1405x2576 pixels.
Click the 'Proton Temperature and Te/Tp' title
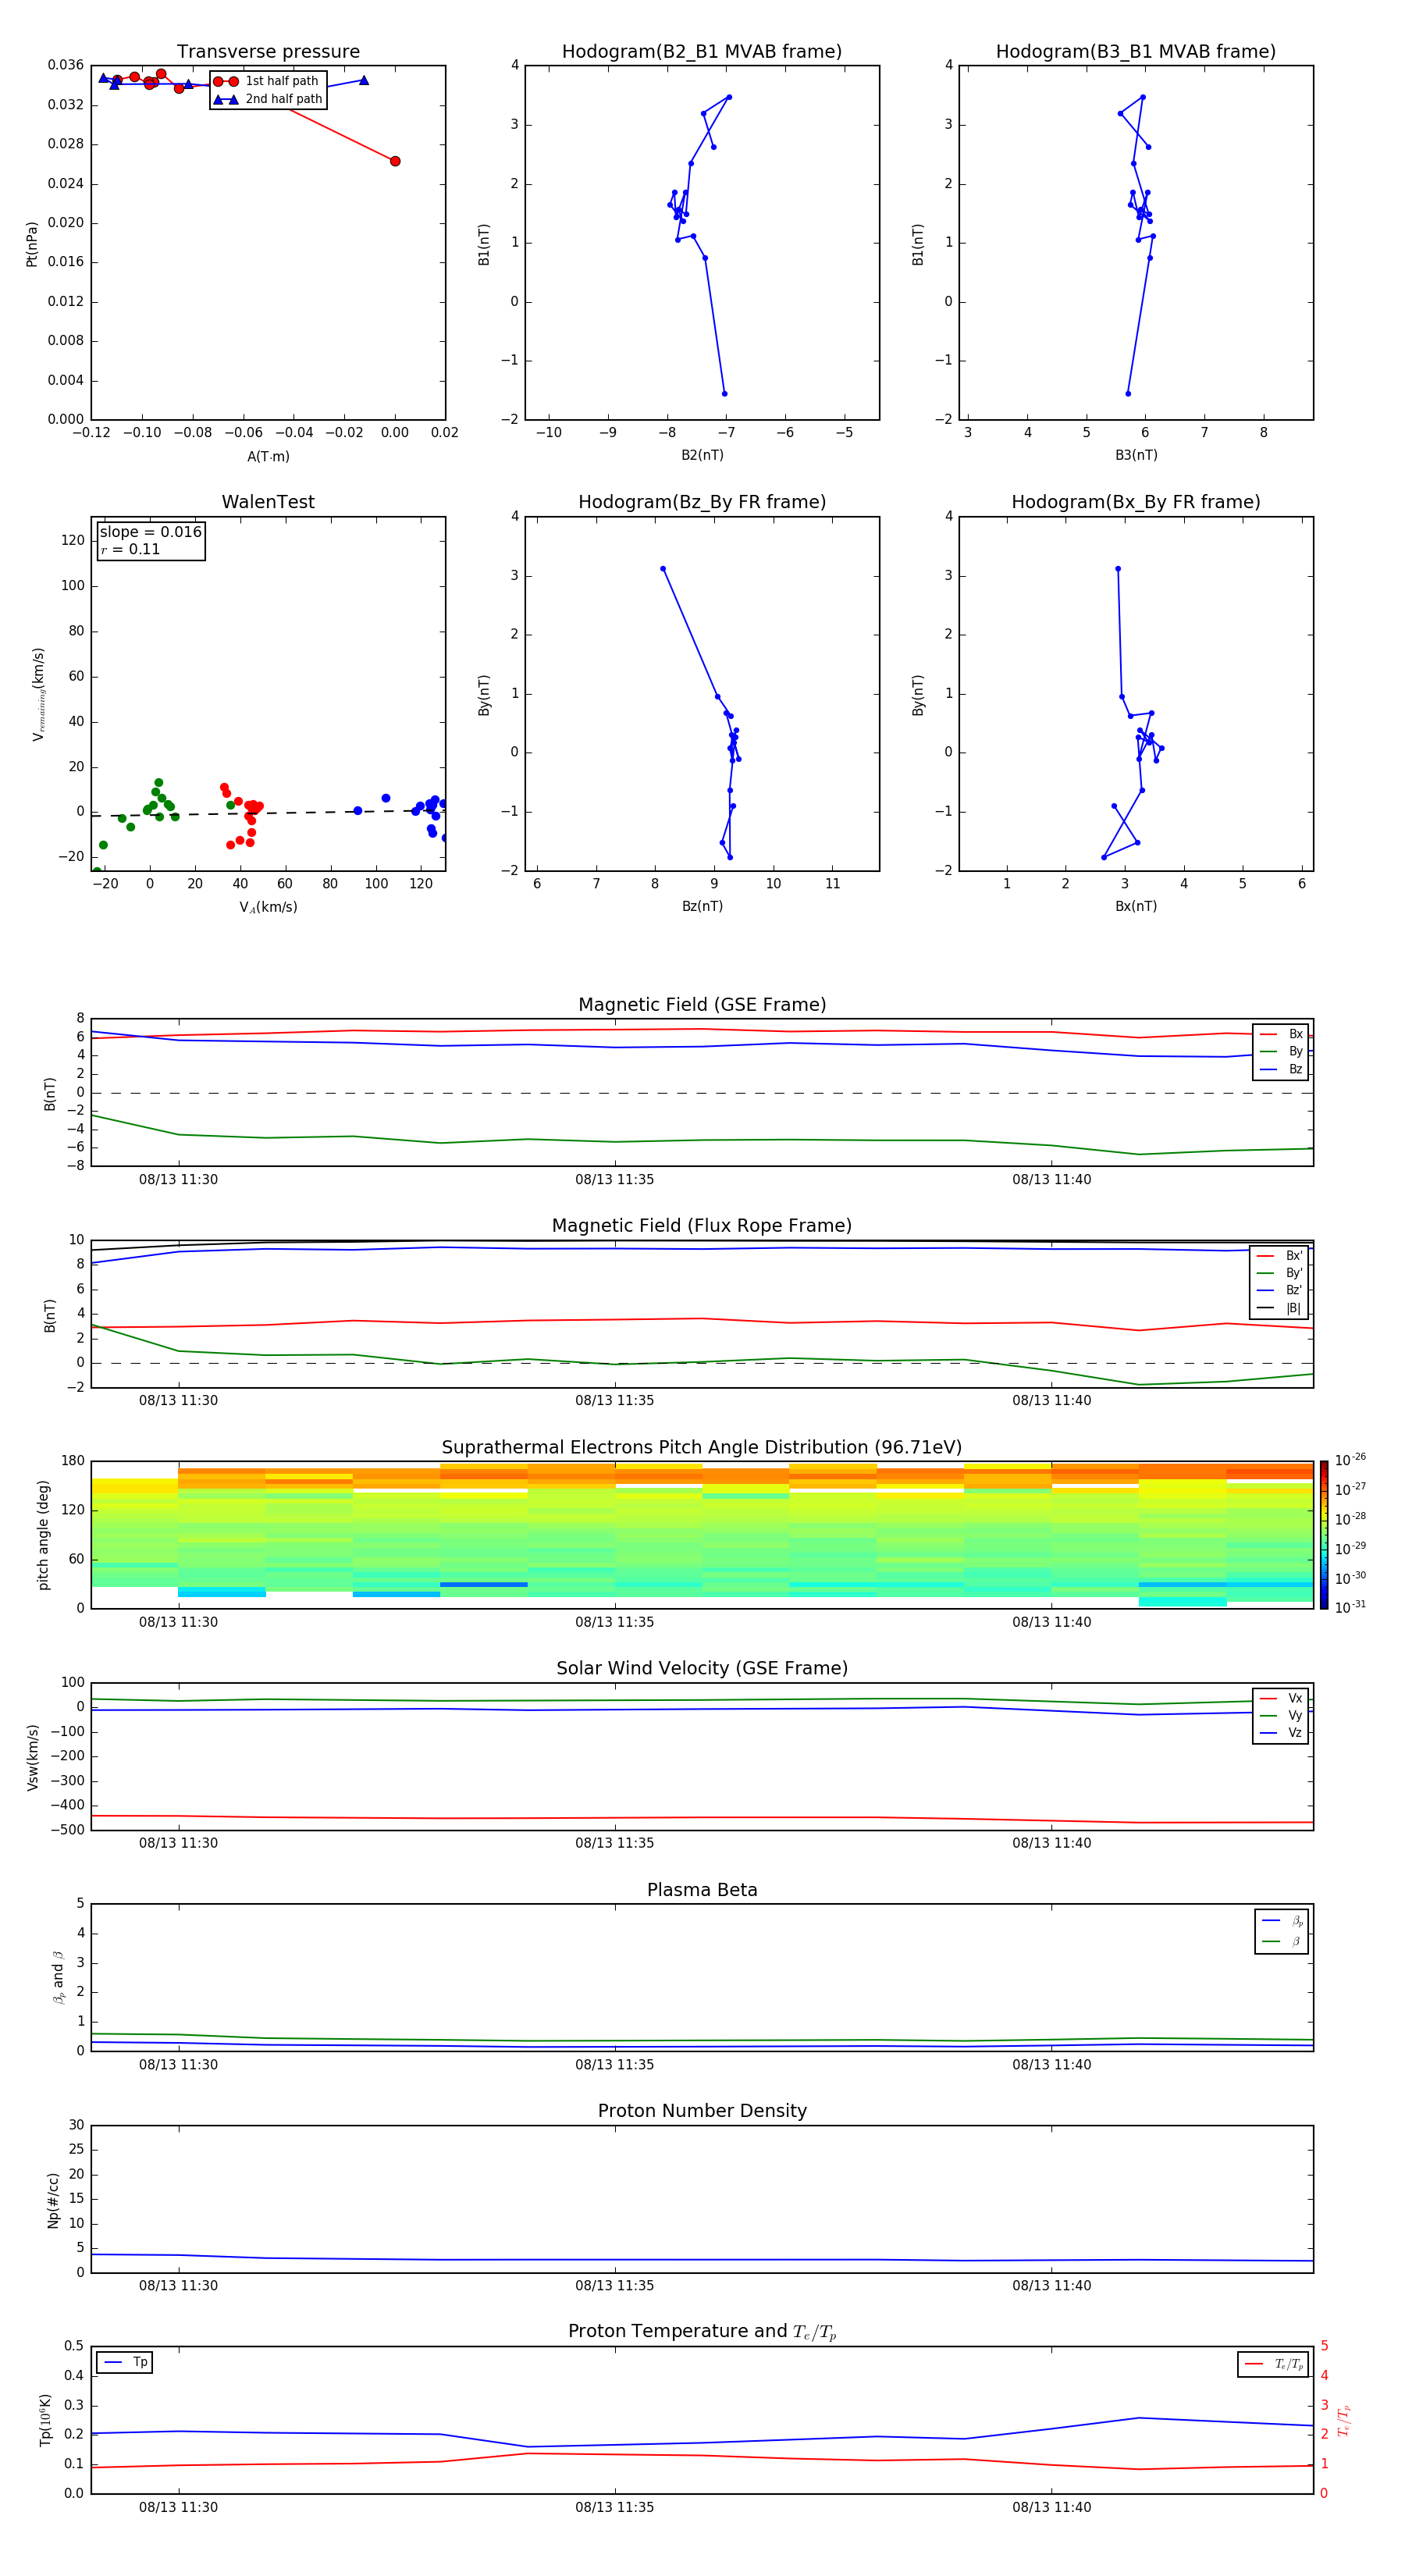pyautogui.click(x=702, y=2332)
